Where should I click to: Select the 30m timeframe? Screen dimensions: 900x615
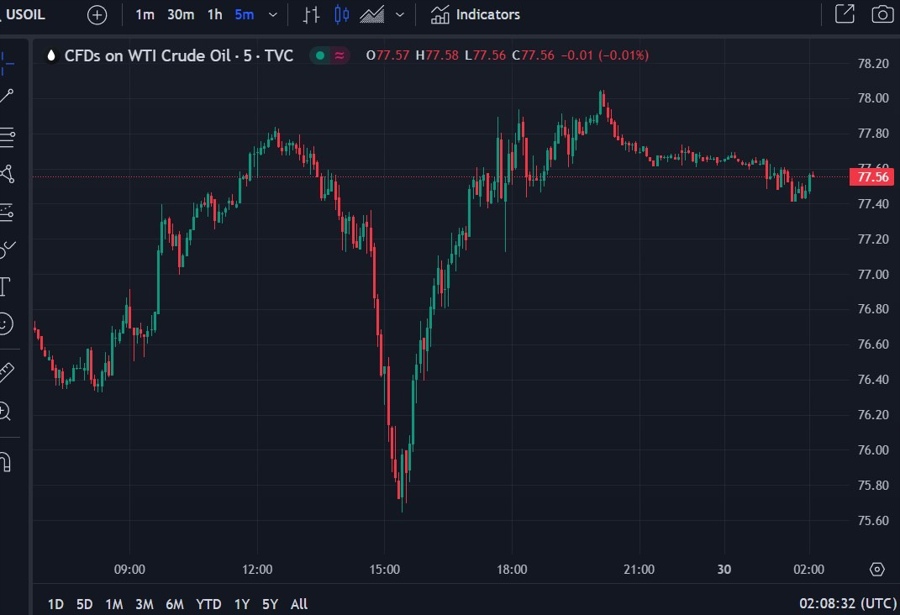180,15
